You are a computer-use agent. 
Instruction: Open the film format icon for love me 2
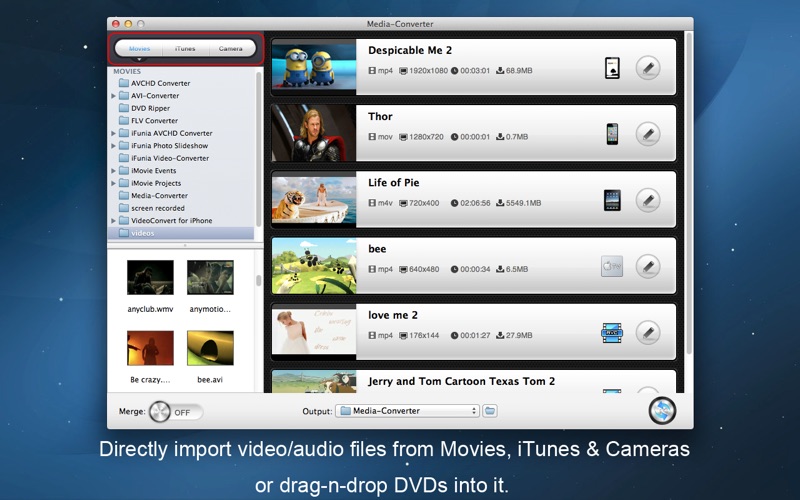(x=612, y=333)
